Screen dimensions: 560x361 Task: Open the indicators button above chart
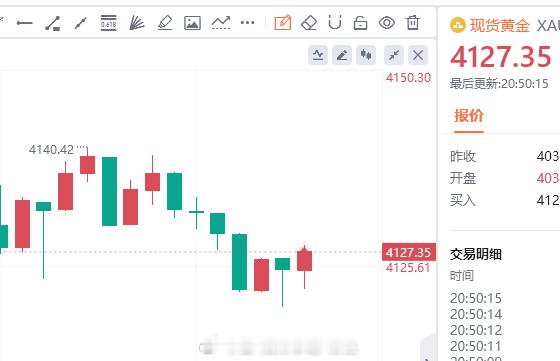[318, 55]
